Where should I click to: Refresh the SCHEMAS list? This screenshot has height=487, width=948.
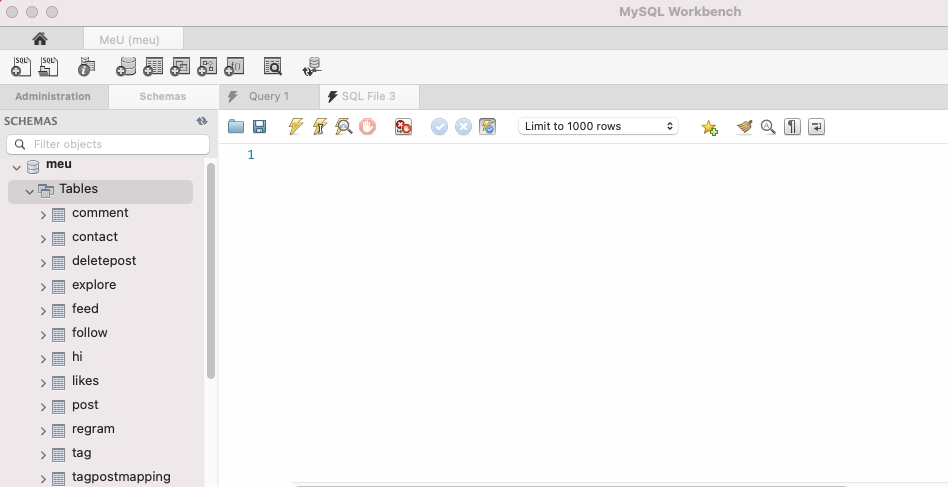pos(202,121)
